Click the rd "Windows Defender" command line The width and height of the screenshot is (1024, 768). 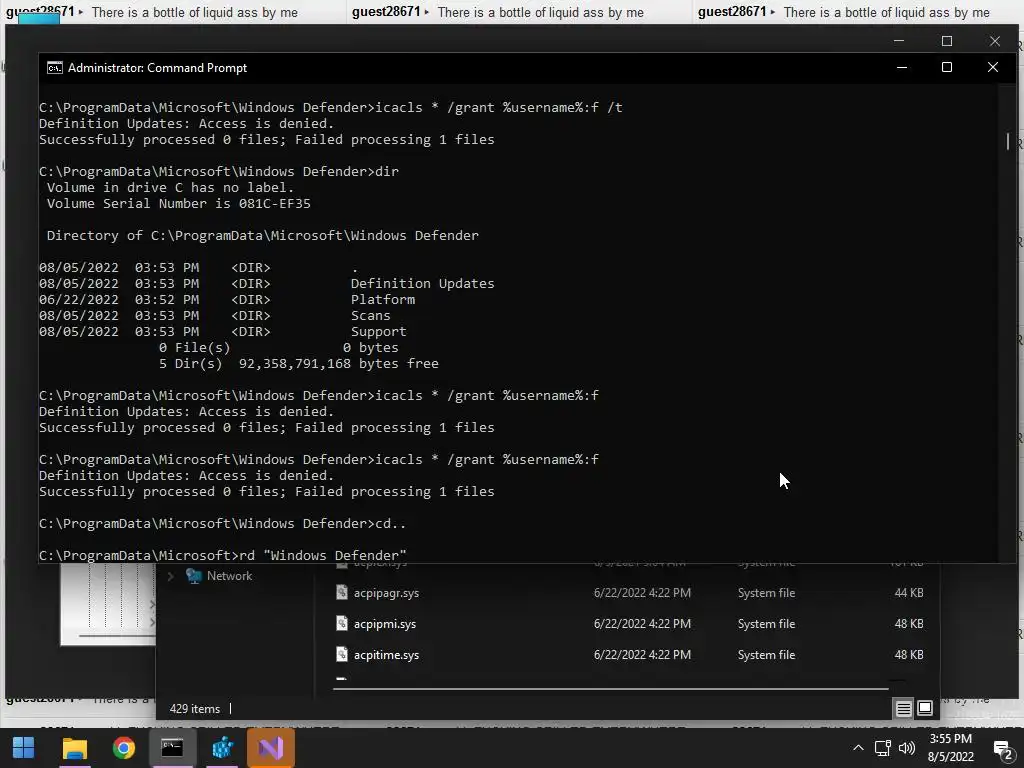tap(223, 555)
